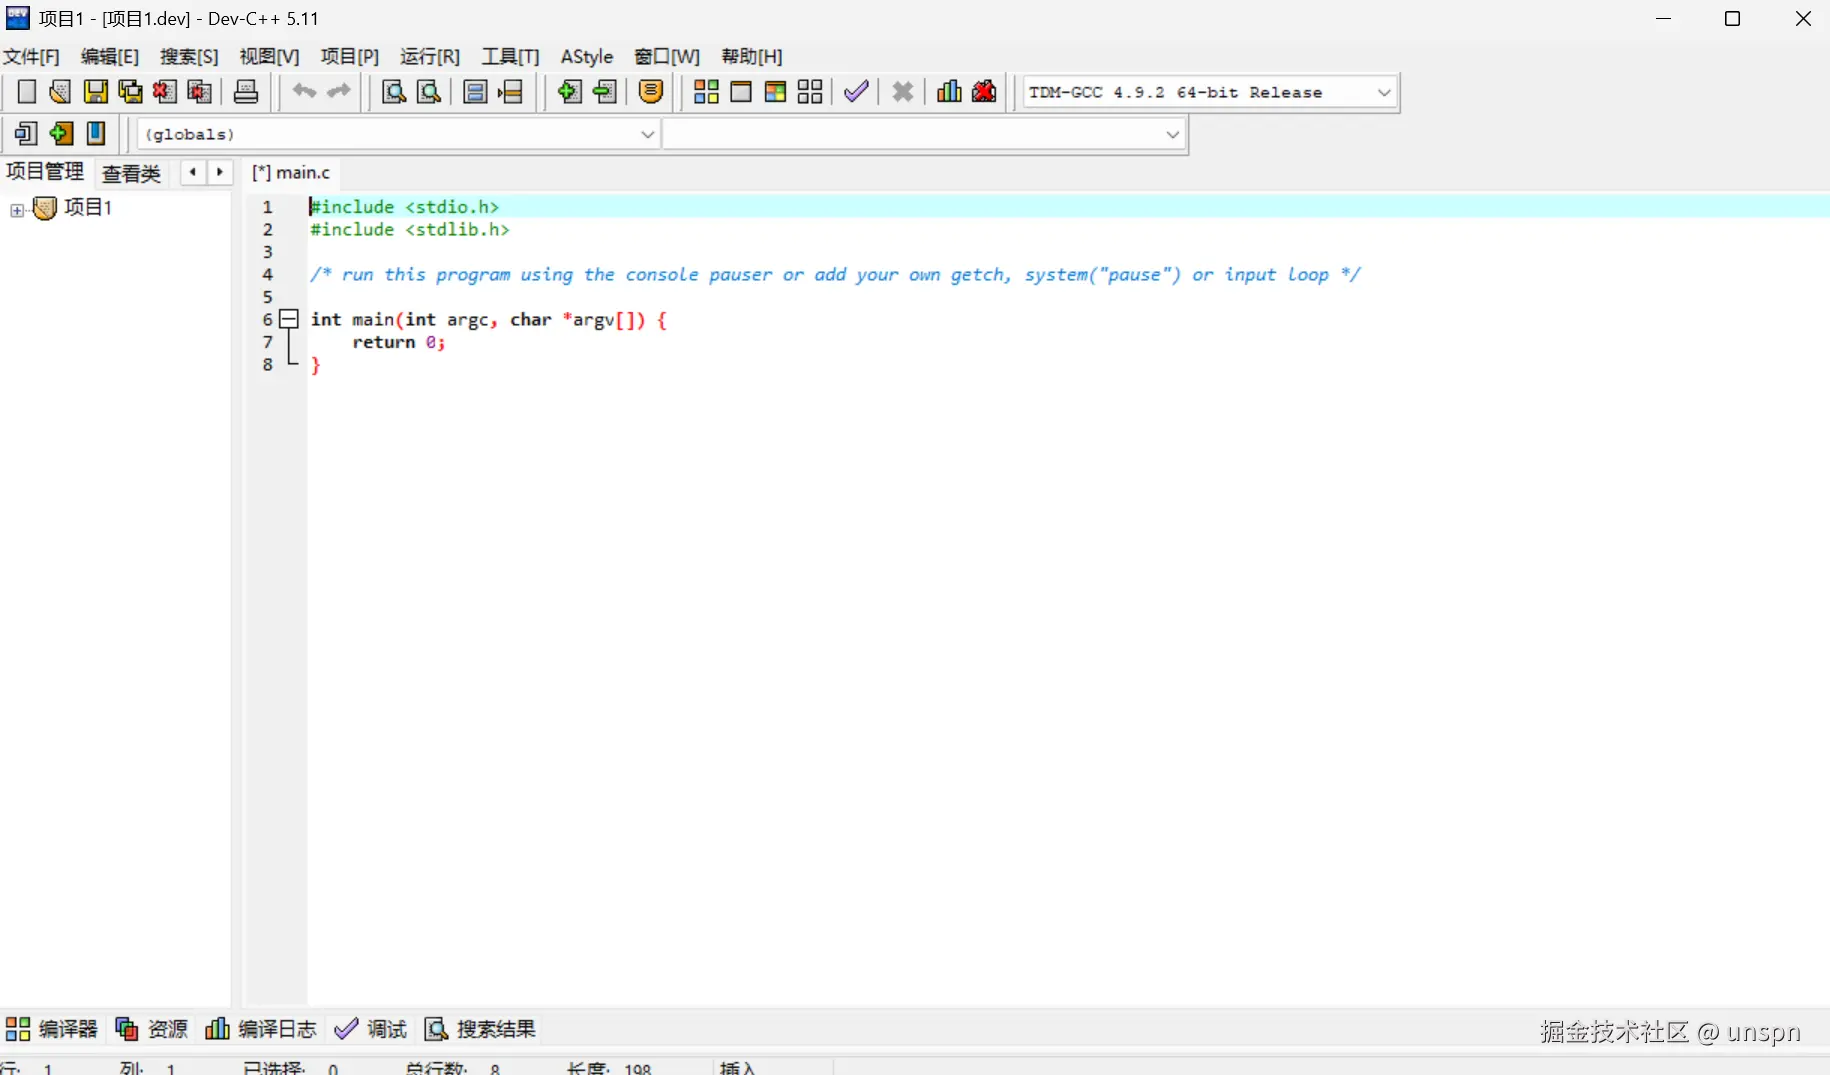Open the profiling analysis tool
Image resolution: width=1830 pixels, height=1075 pixels.
[x=948, y=91]
